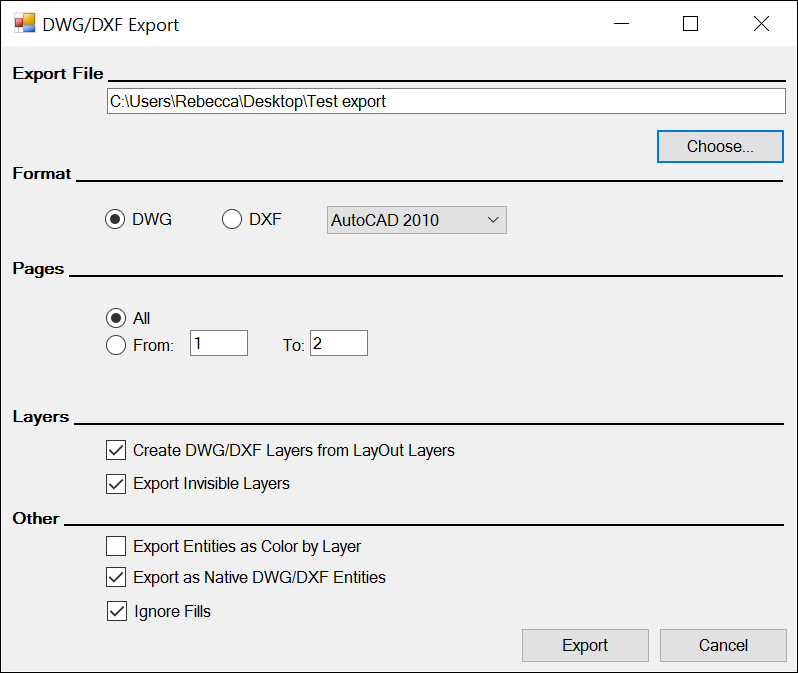Viewport: 798px width, 673px height.
Task: Enable Export Entities as Color by Layer
Action: tap(116, 546)
